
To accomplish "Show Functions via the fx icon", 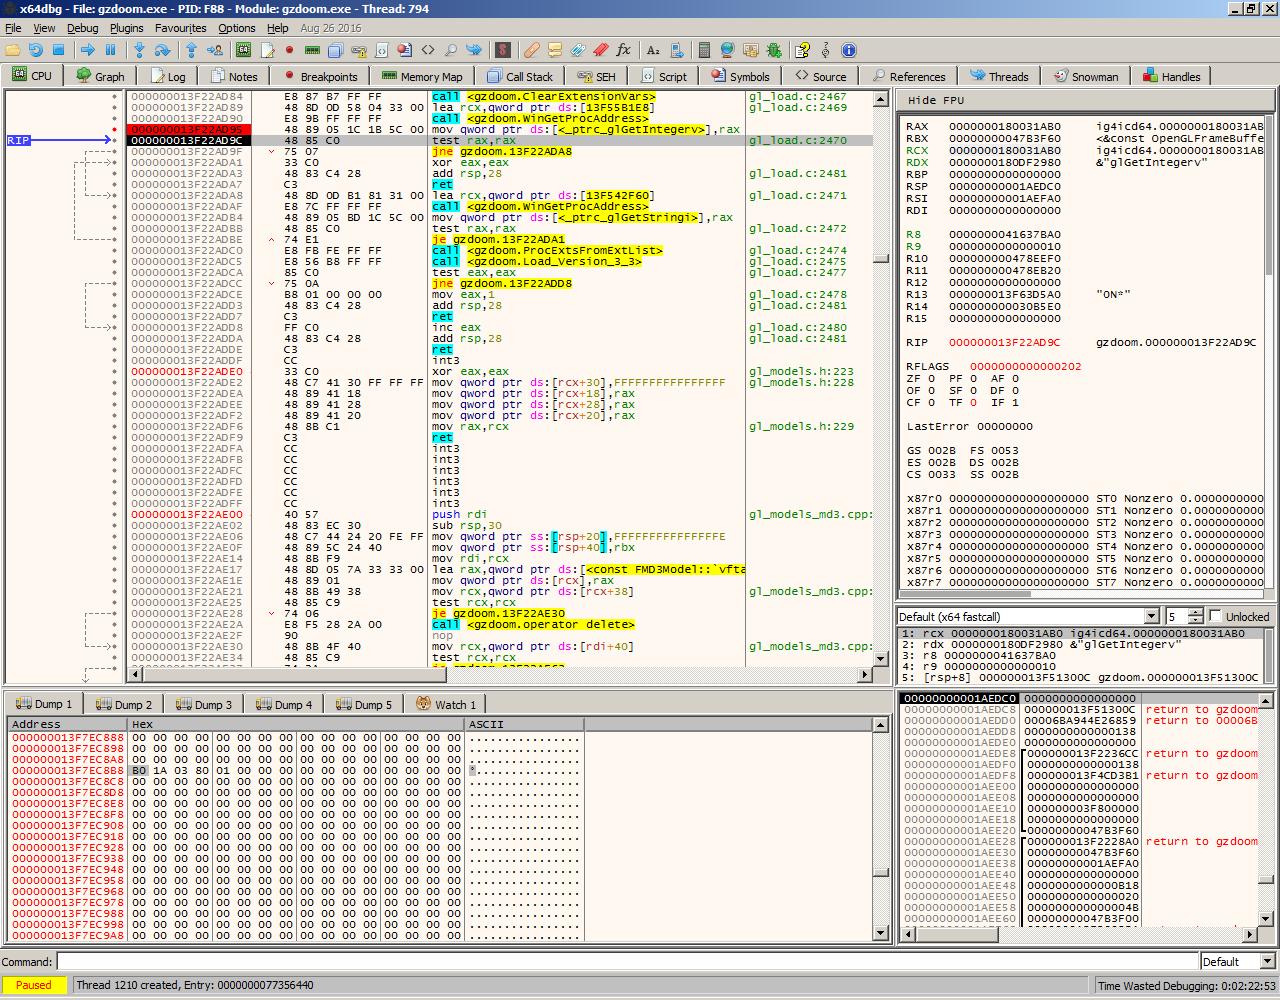I will (624, 49).
